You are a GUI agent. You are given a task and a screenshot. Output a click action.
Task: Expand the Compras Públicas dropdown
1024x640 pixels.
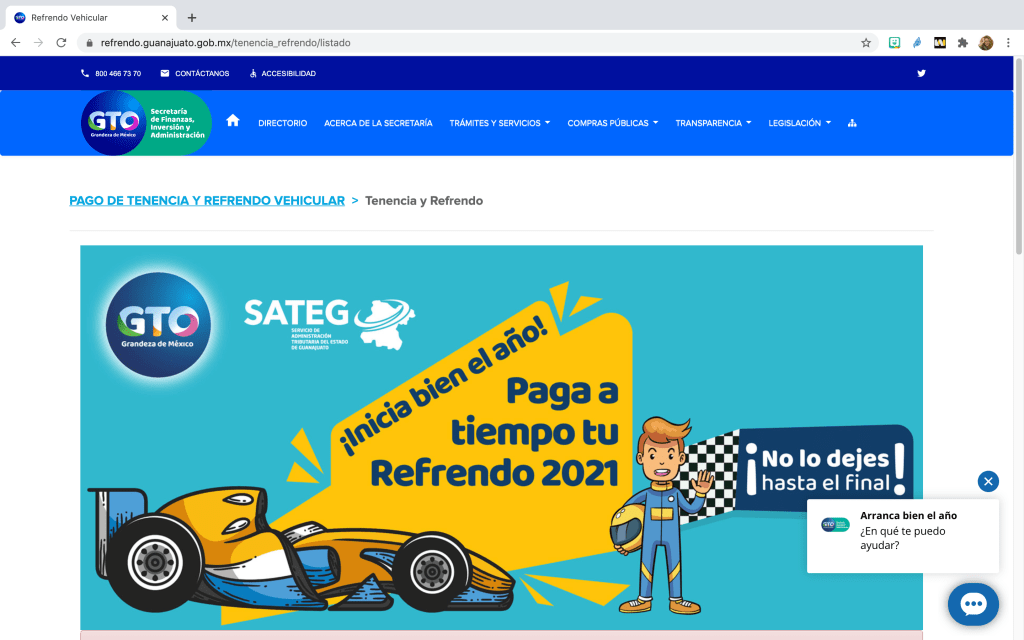tap(612, 123)
